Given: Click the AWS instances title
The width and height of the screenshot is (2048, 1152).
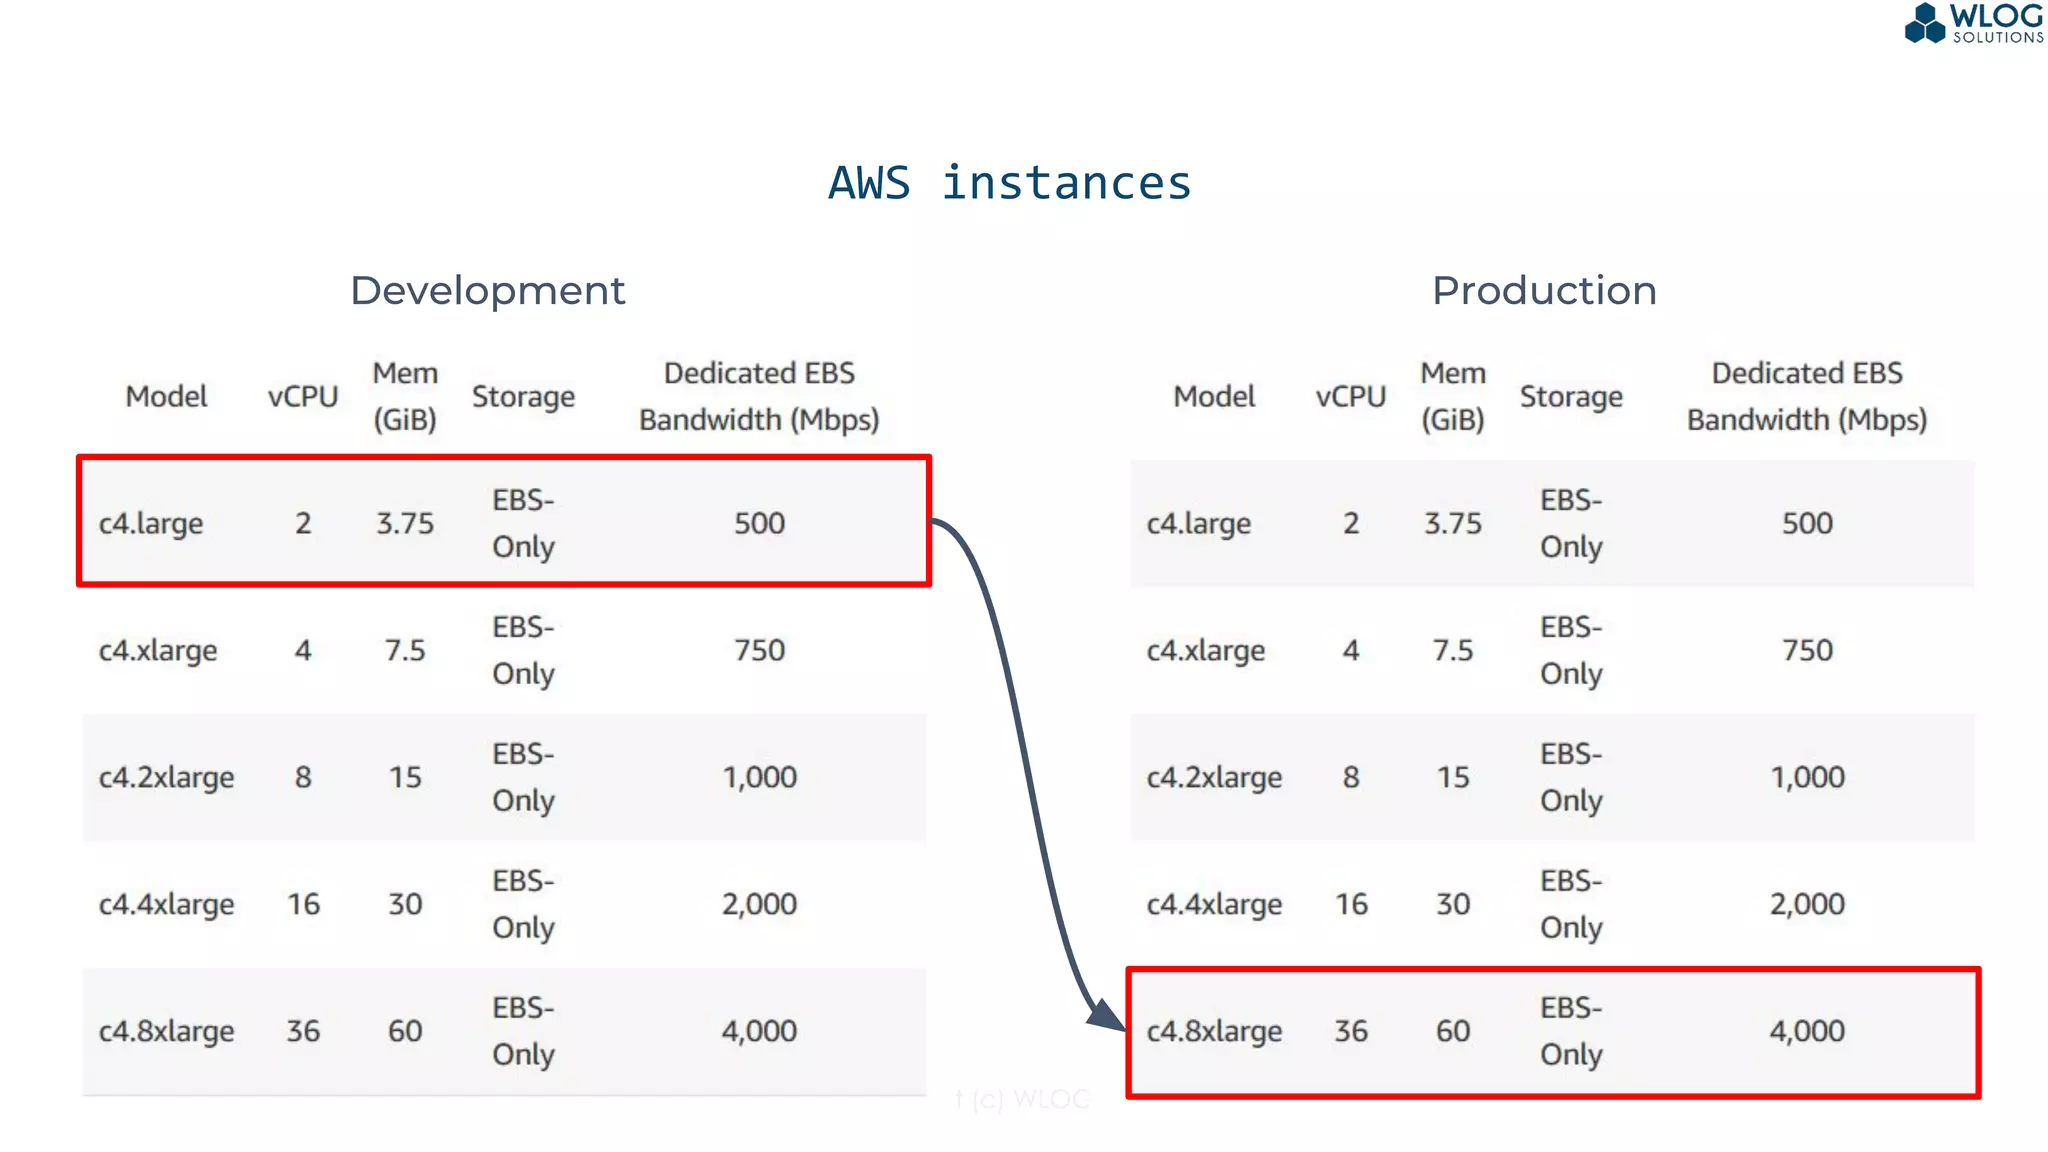Looking at the screenshot, I should coord(1010,183).
